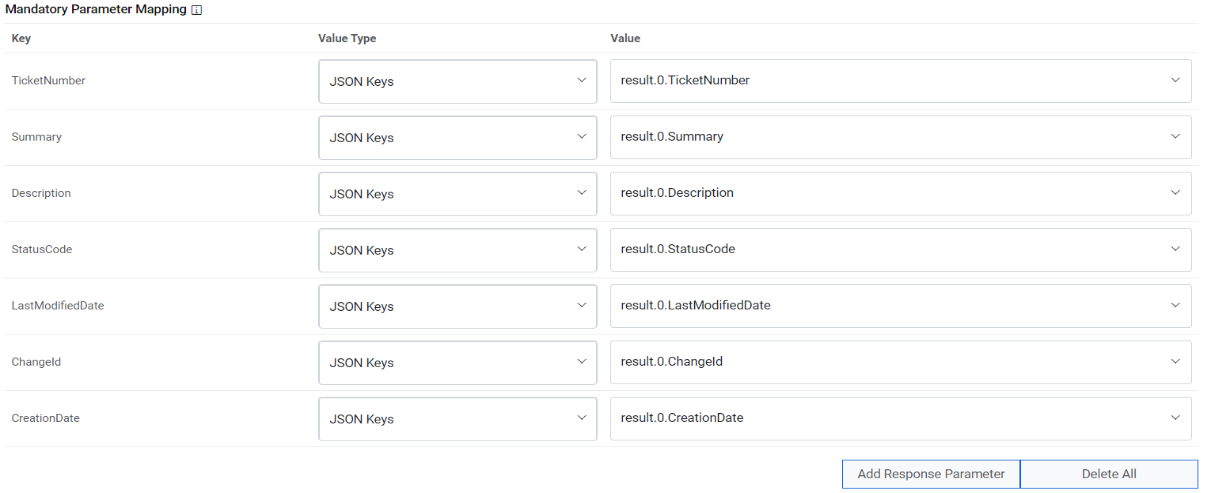Open Value Type dropdown for Summary
1211x493 pixels.
[457, 137]
